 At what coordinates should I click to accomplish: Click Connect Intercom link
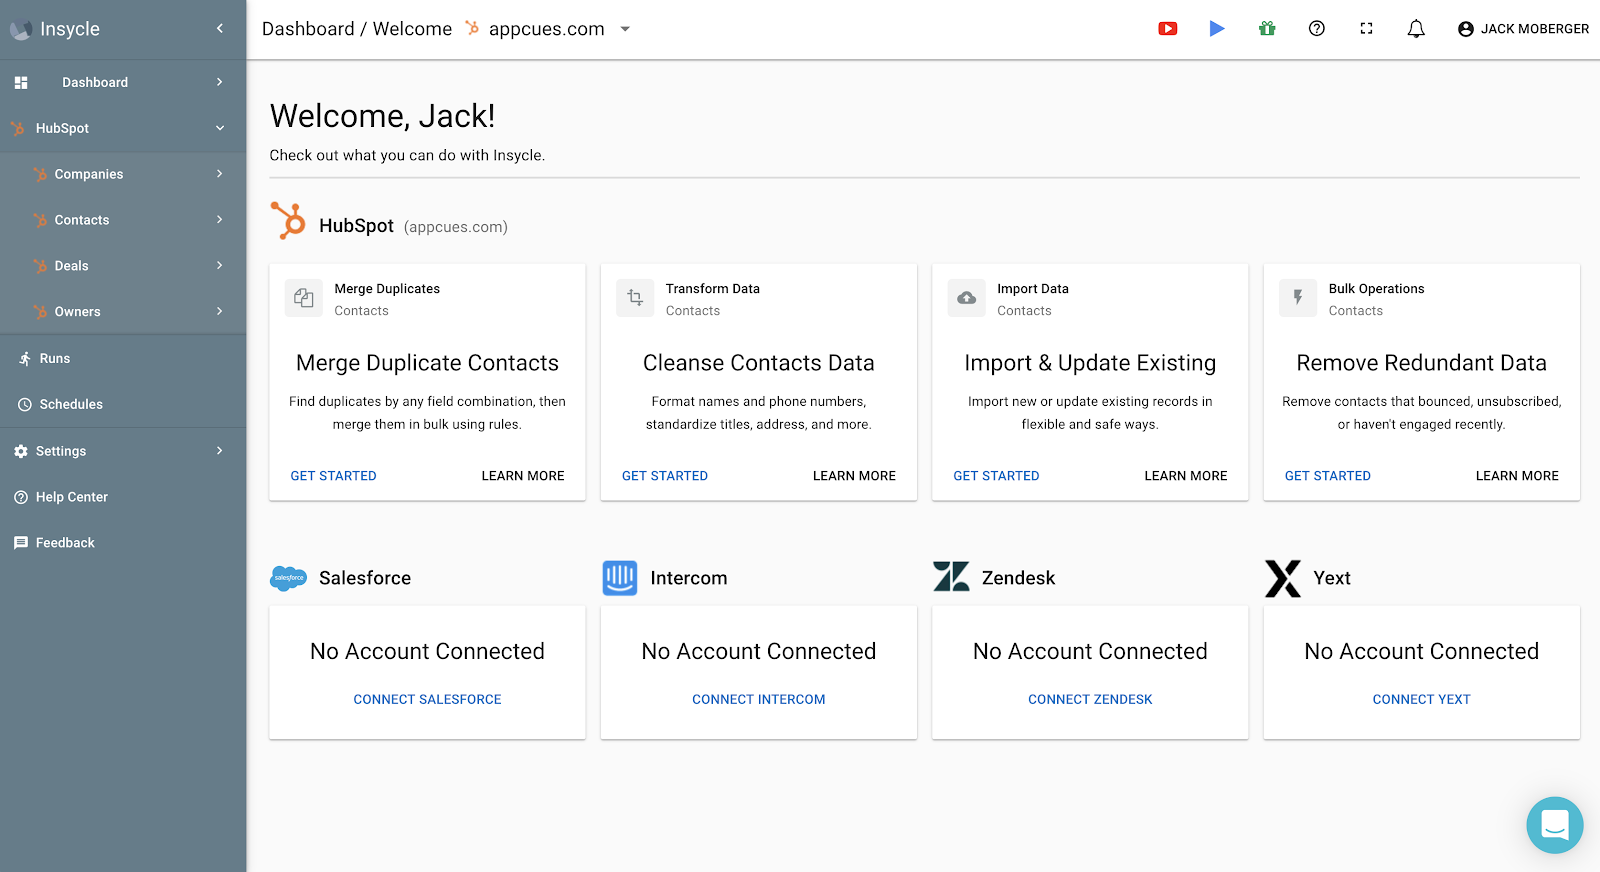coord(759,700)
